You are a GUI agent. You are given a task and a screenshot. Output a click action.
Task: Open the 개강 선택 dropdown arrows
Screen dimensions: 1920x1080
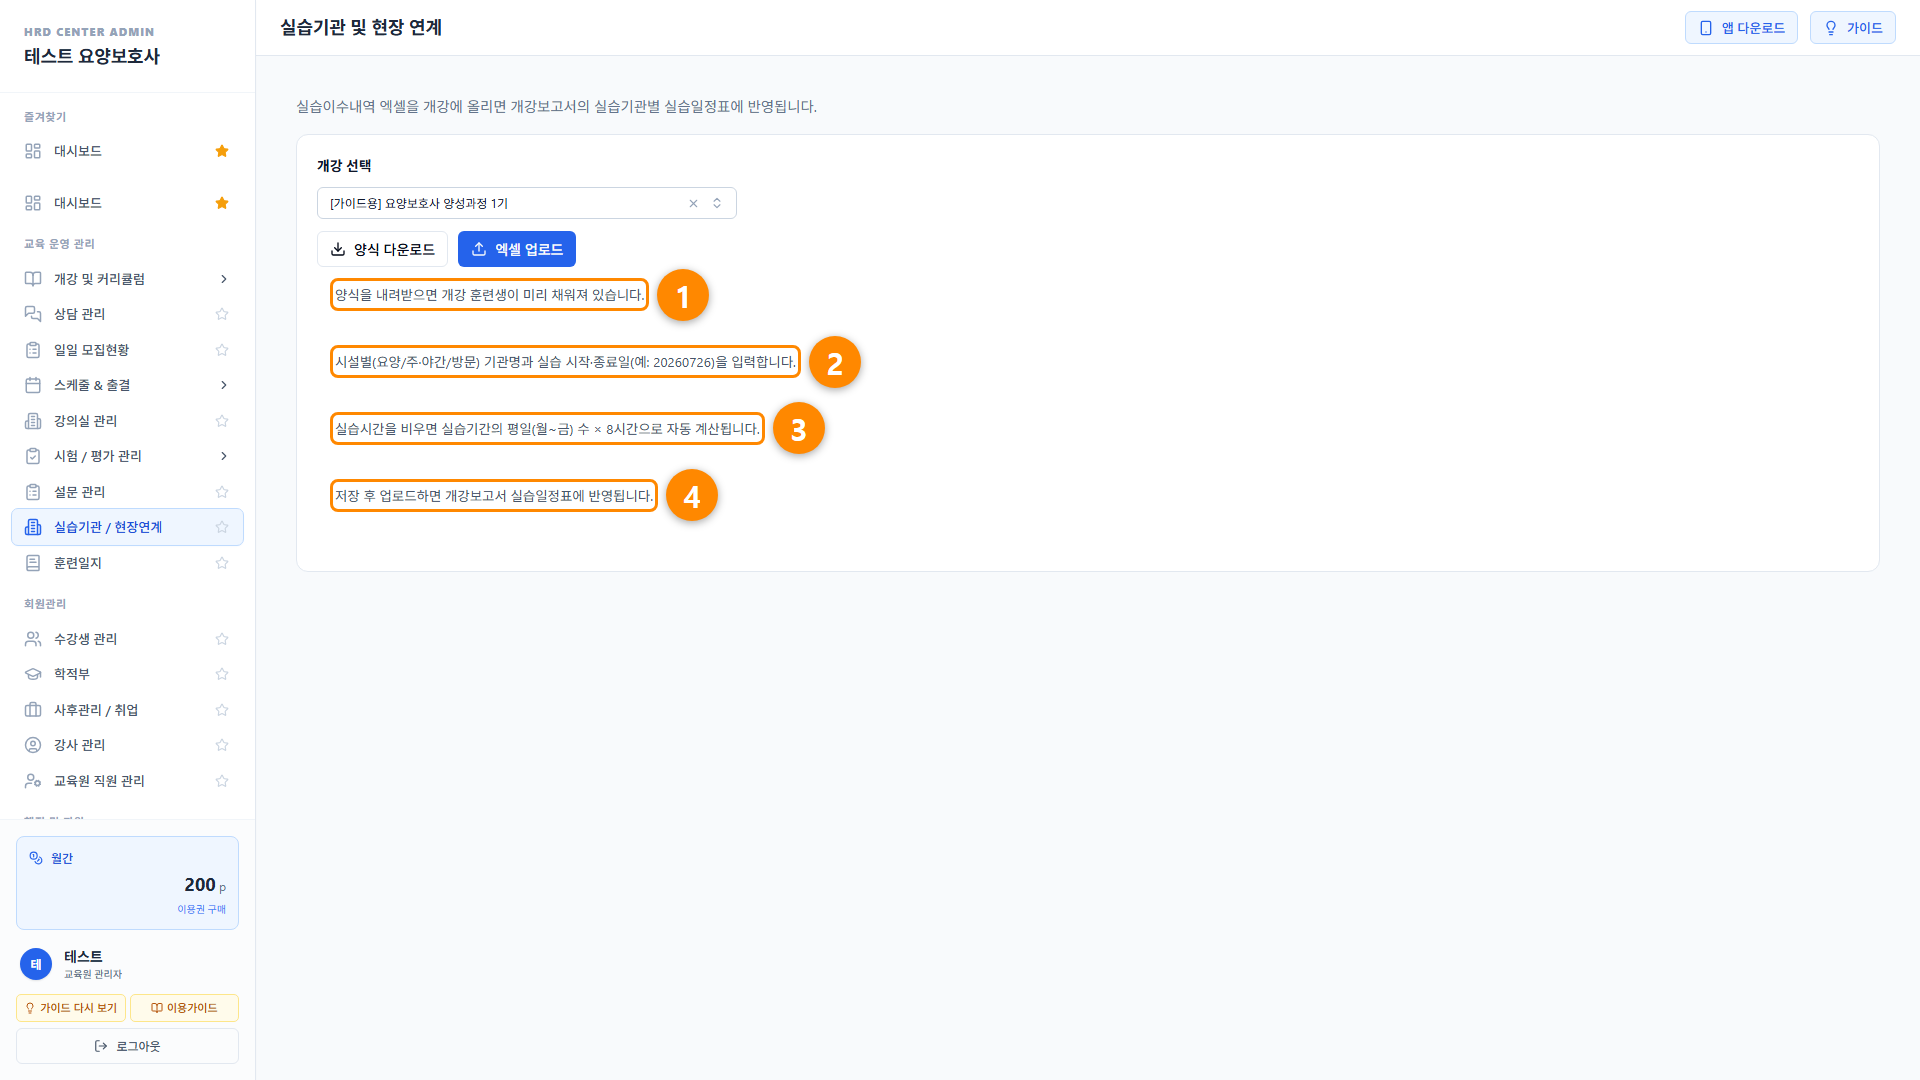tap(717, 203)
